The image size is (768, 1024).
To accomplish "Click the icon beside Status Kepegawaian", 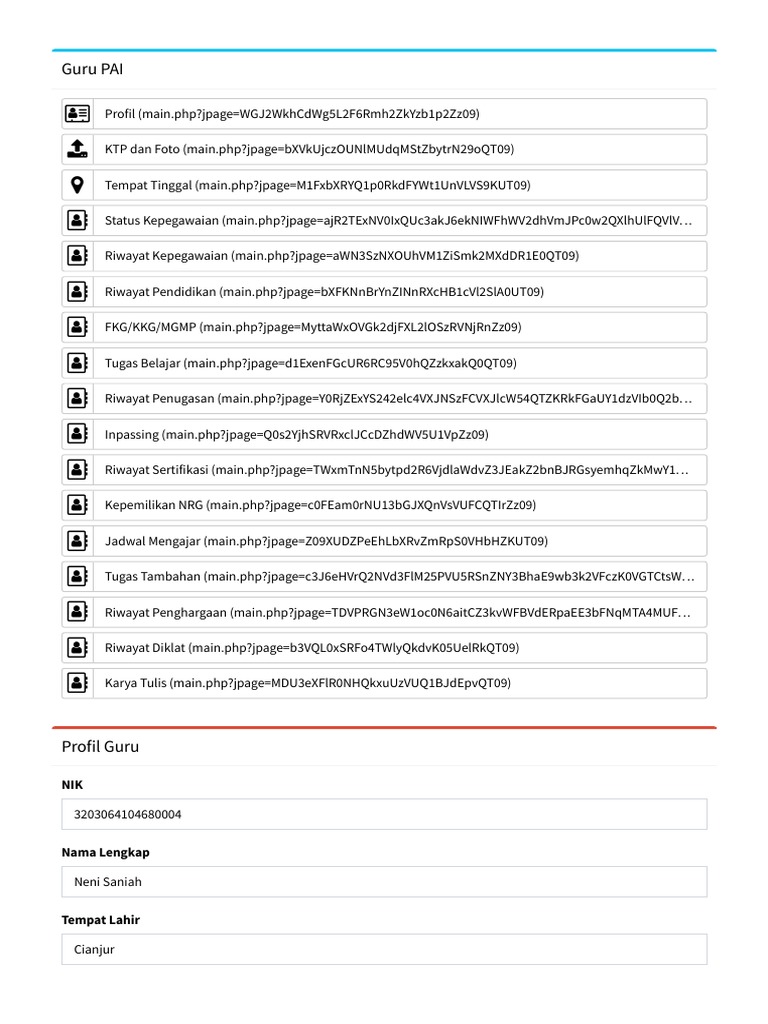I will click(x=77, y=220).
